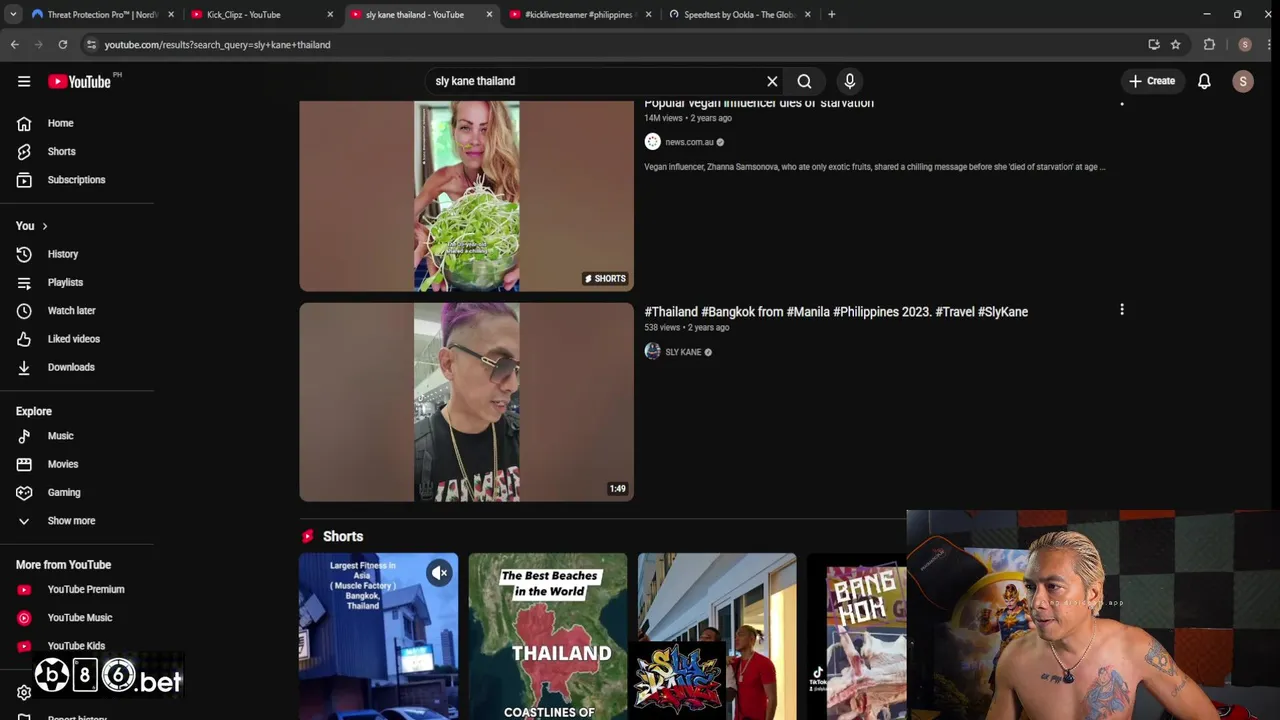The width and height of the screenshot is (1280, 720).
Task: Open tab search dropdown arrow
Action: tap(12, 14)
